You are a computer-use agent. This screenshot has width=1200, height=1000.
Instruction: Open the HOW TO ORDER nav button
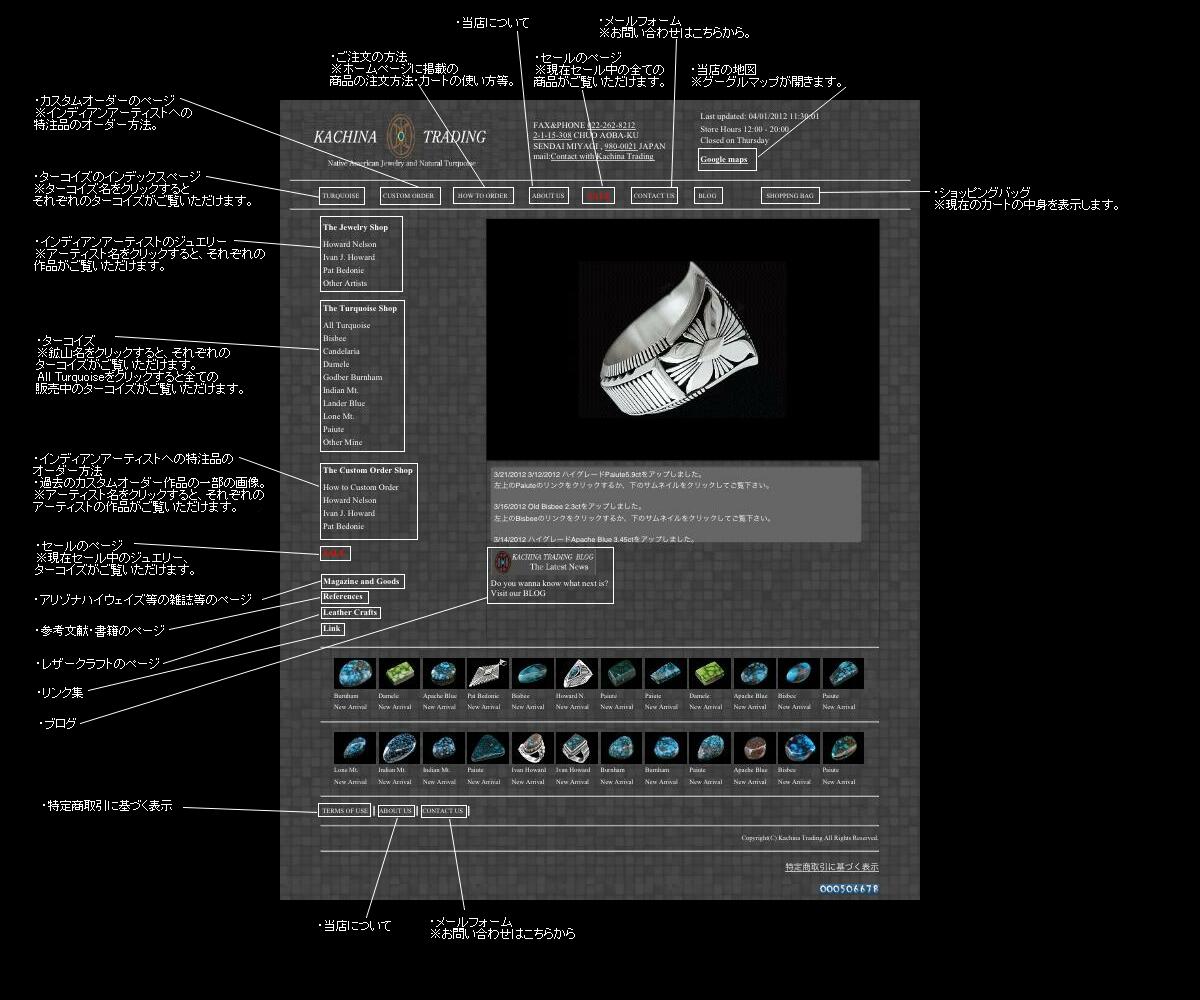point(483,196)
